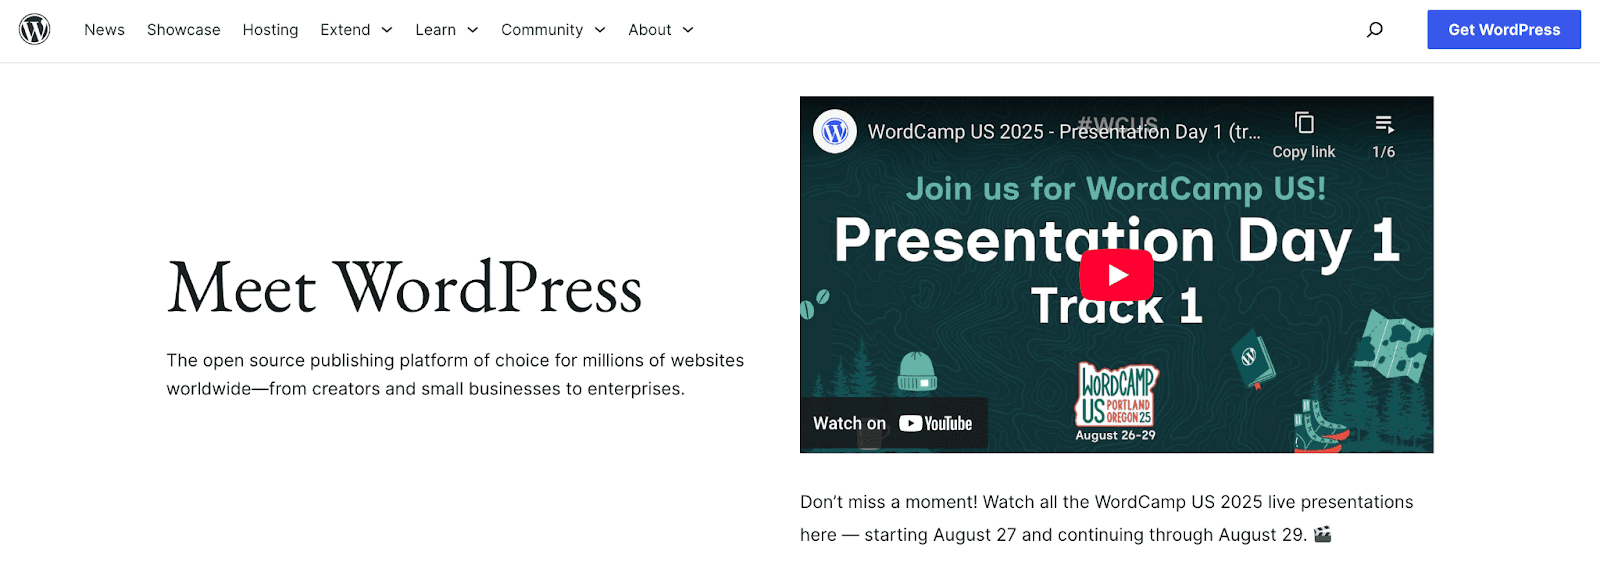The height and width of the screenshot is (573, 1600).
Task: Click the Copy link icon on video
Action: click(1304, 123)
